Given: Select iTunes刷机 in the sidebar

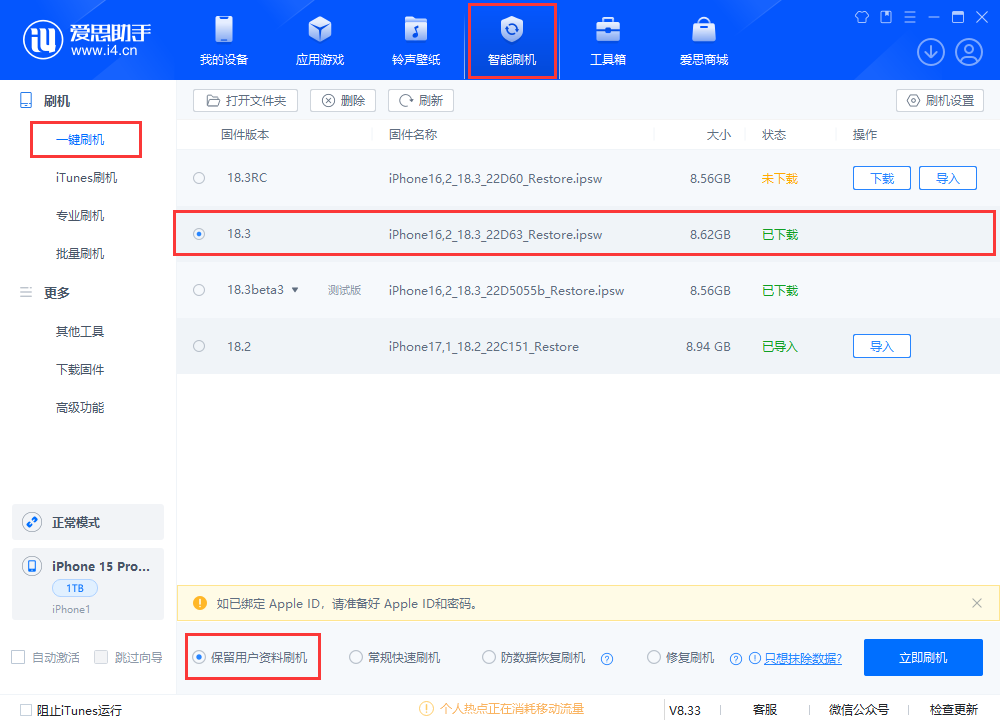Looking at the screenshot, I should coord(85,177).
